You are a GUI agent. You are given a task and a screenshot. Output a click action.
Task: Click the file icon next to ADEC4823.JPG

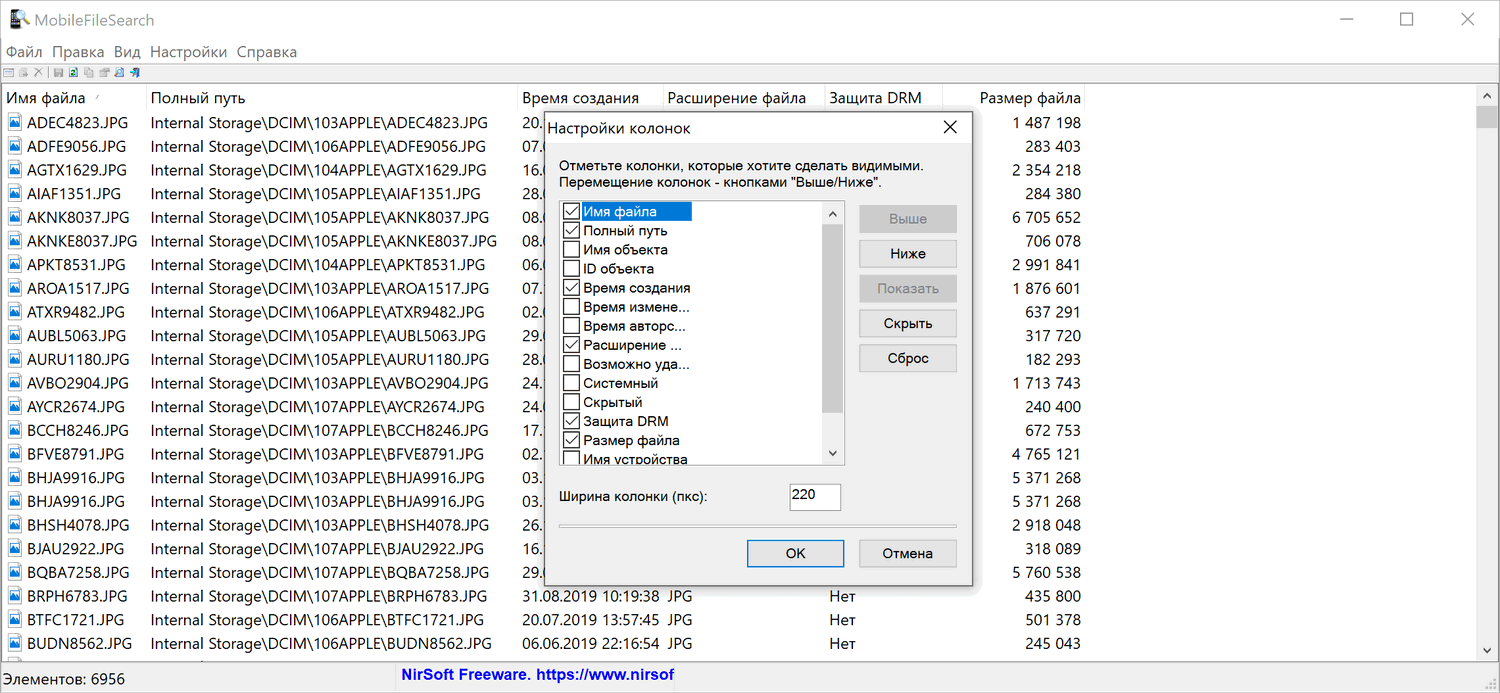point(14,122)
